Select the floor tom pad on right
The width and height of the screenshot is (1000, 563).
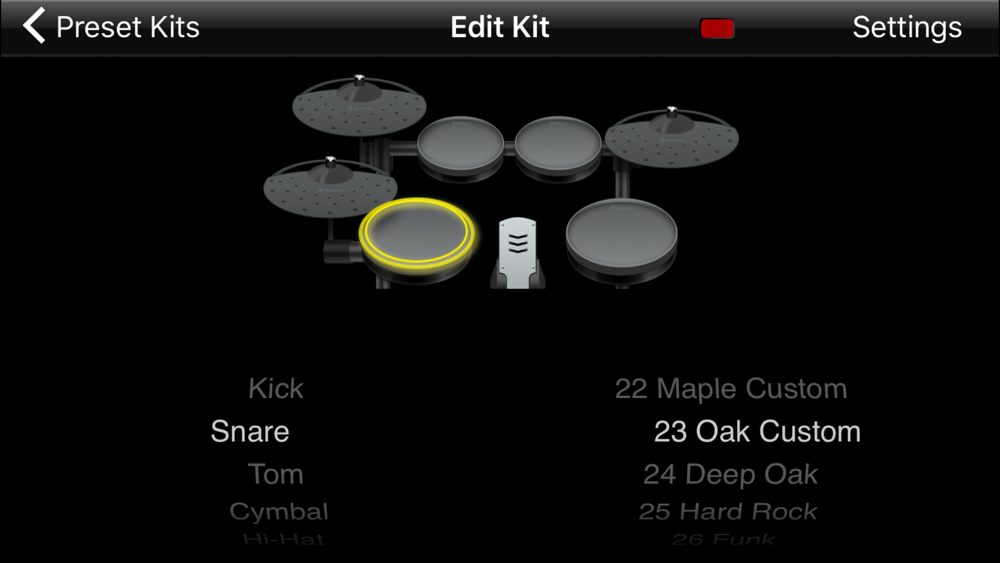tap(622, 233)
